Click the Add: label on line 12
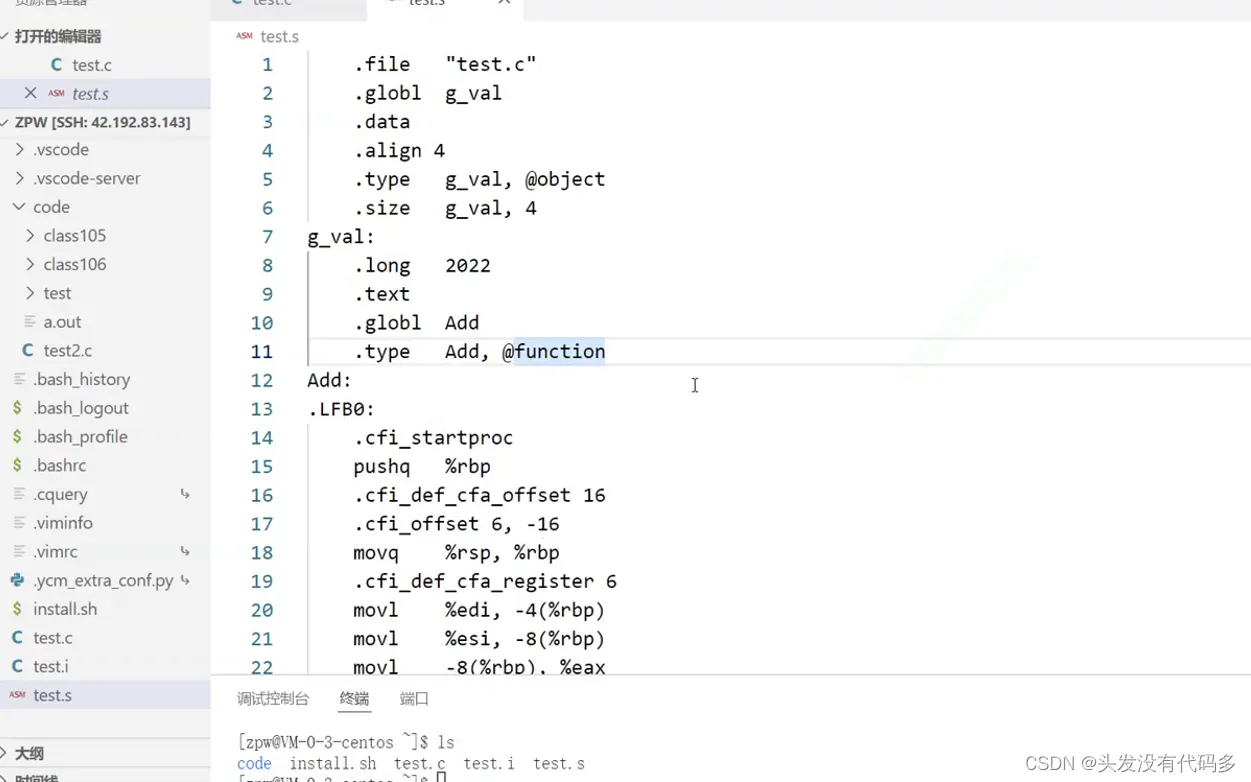 click(x=330, y=380)
